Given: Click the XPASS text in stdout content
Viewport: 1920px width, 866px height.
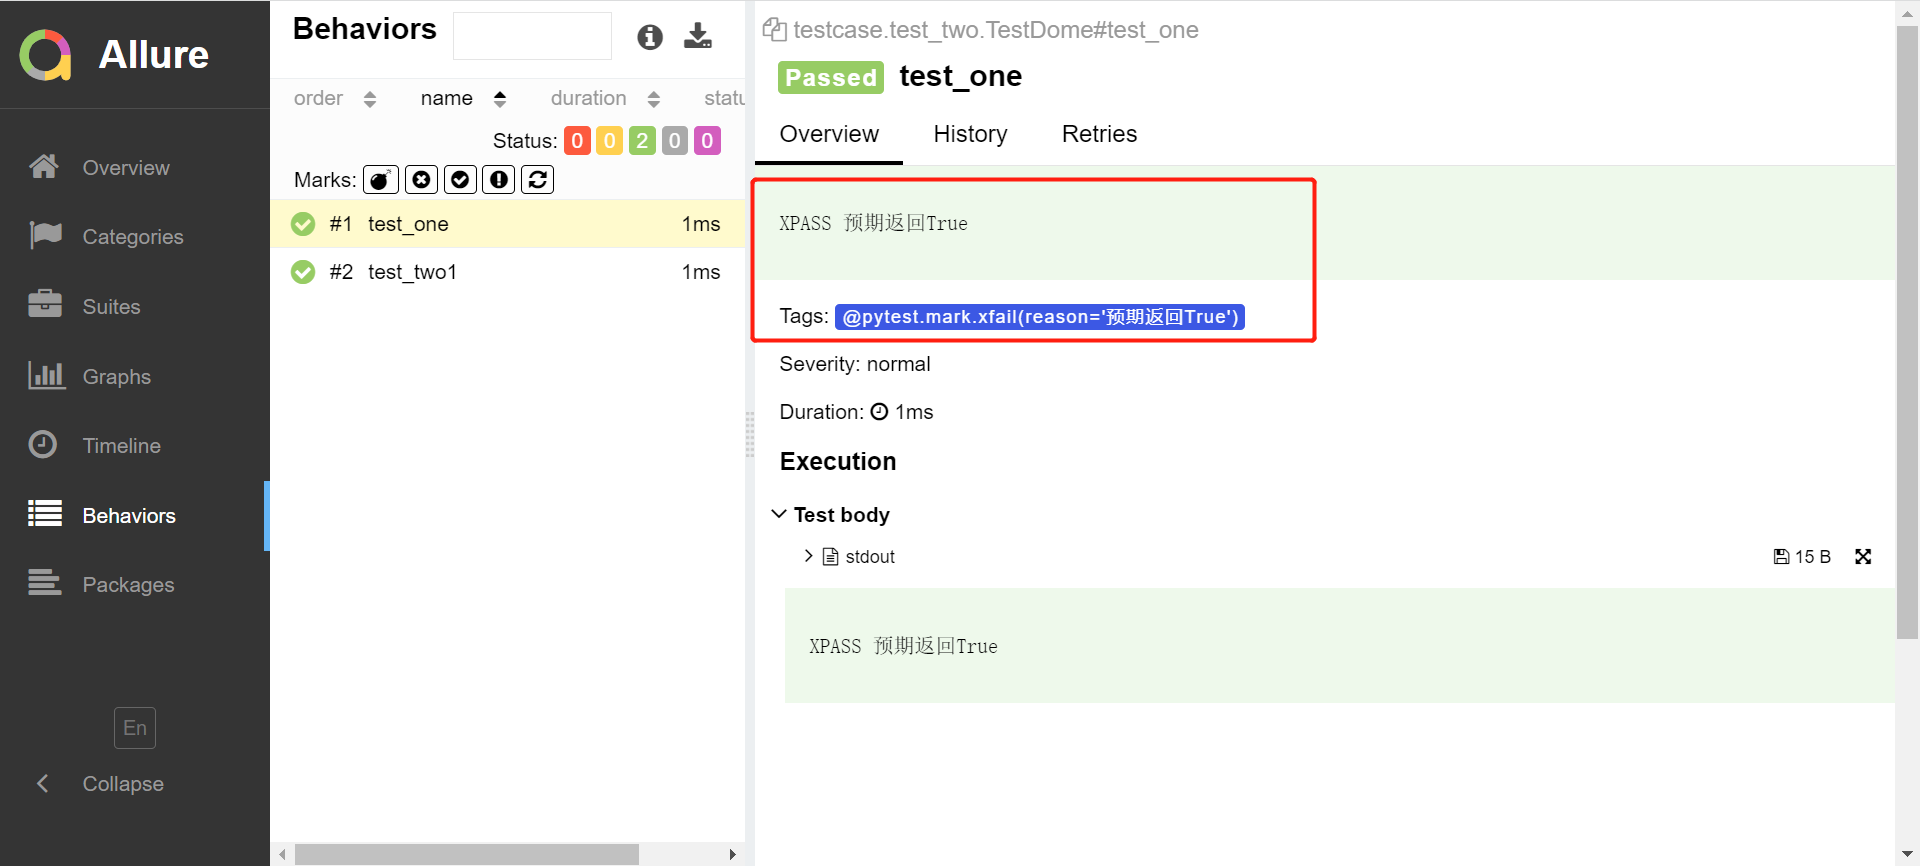Looking at the screenshot, I should coord(903,646).
